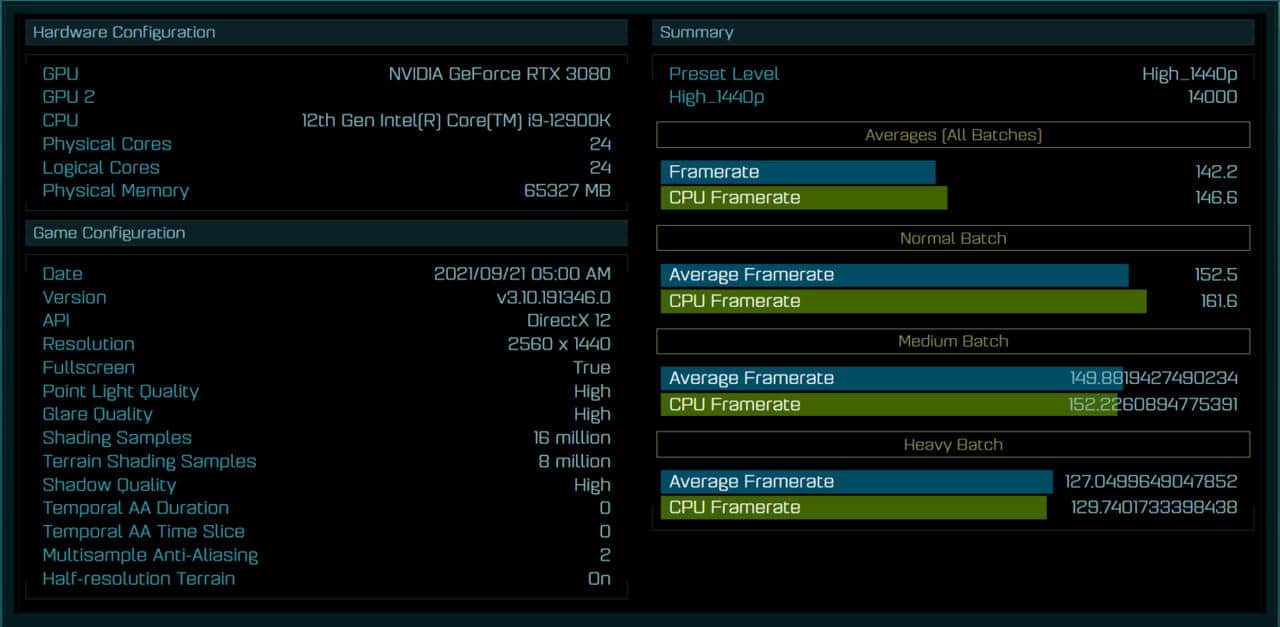Click the Normal Batch CPU Framerate bar

coord(904,301)
